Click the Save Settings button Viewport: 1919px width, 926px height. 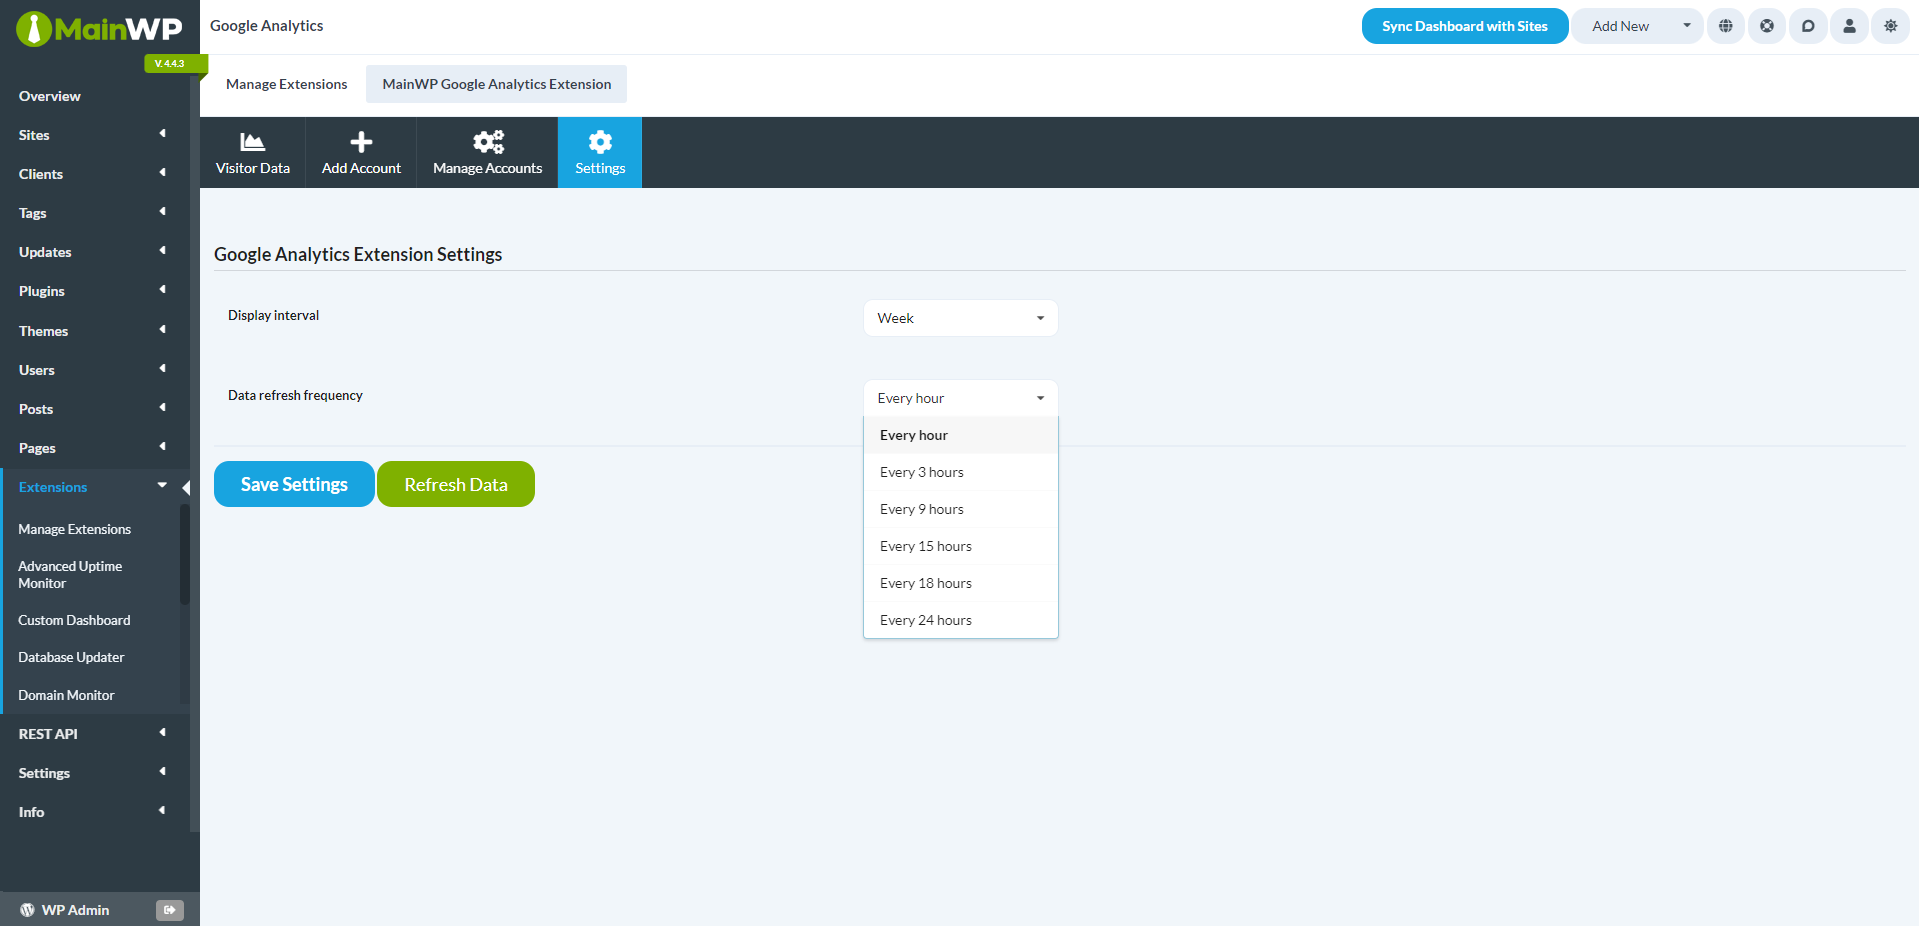pos(294,484)
